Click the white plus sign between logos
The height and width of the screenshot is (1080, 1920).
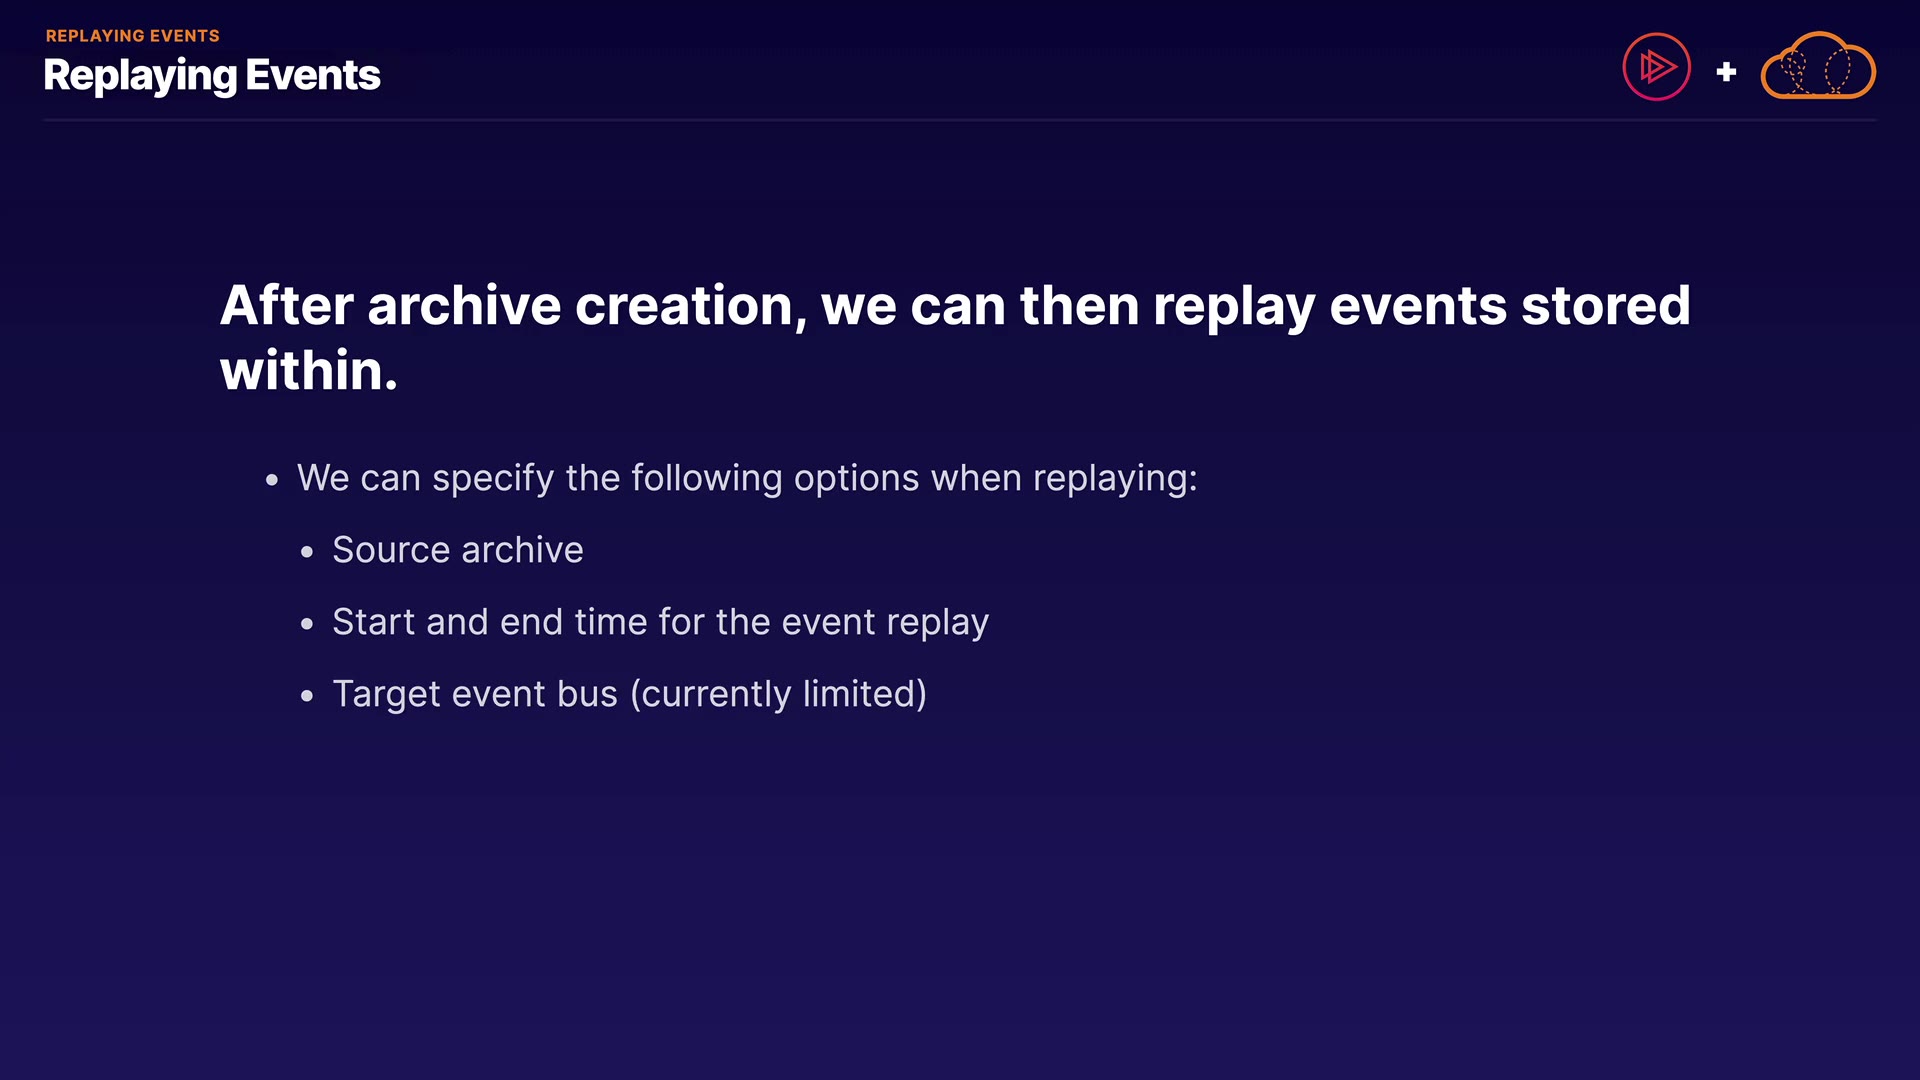1726,72
